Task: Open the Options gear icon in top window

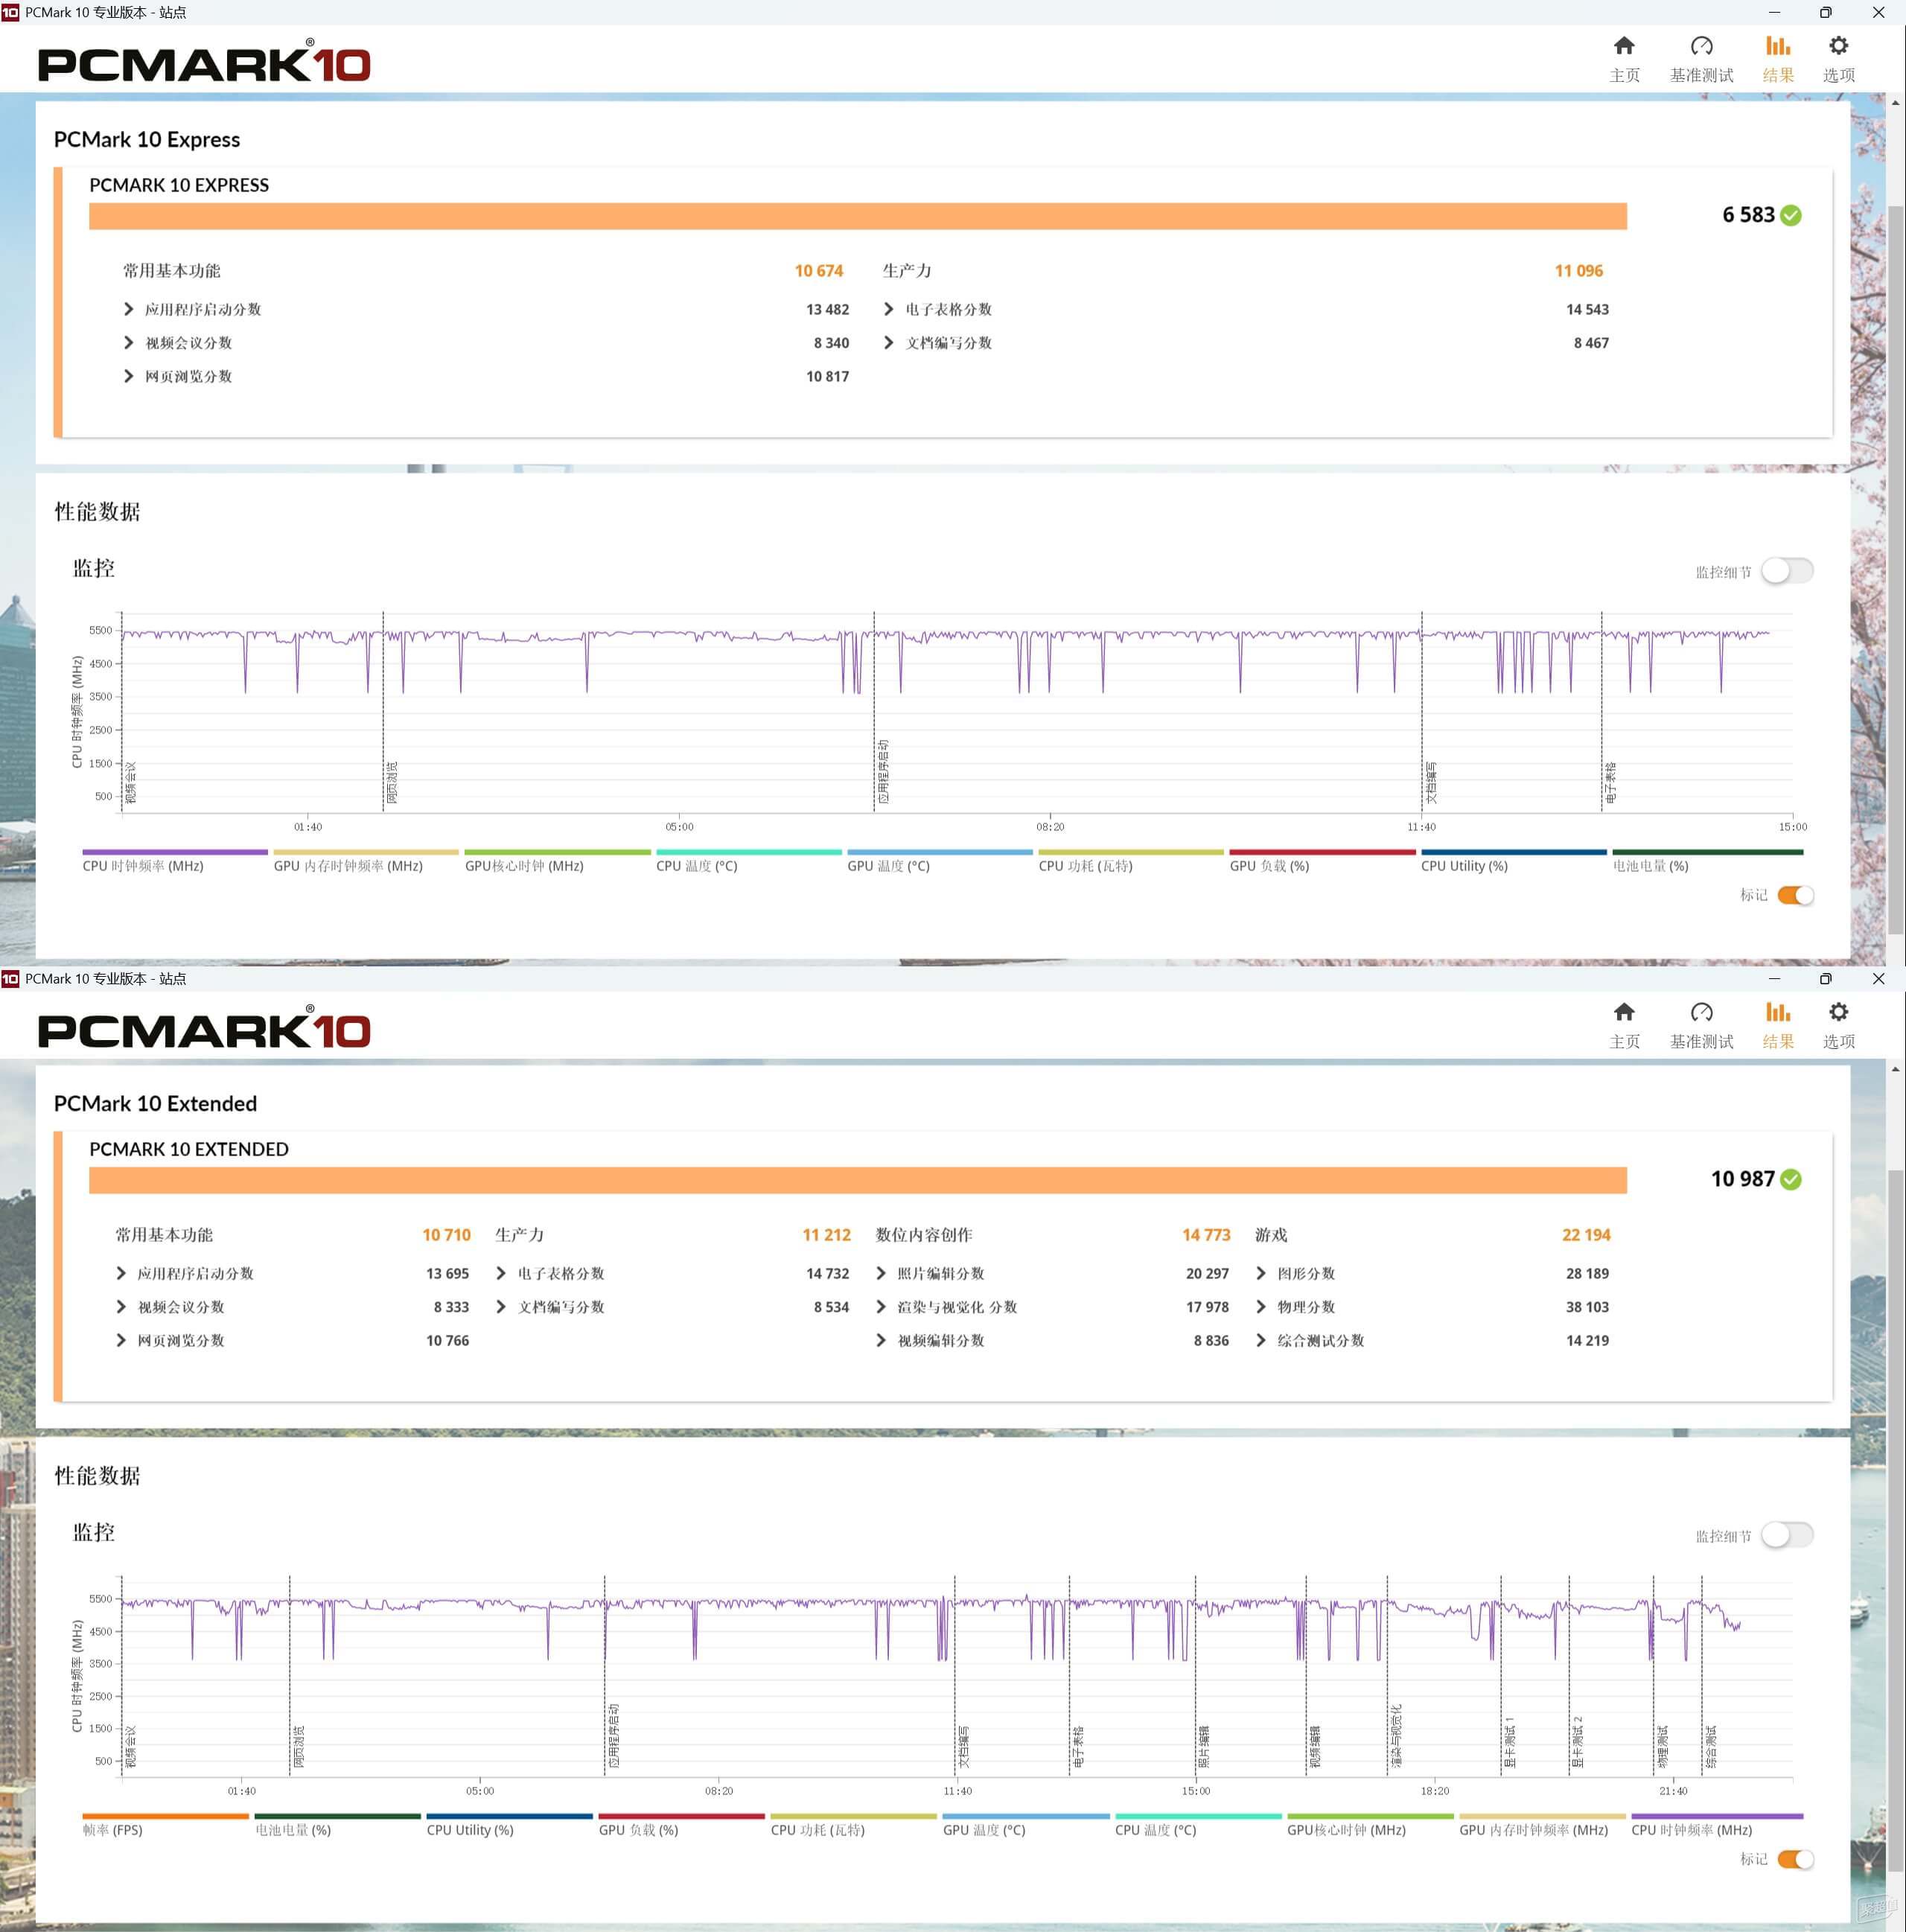Action: pos(1838,46)
